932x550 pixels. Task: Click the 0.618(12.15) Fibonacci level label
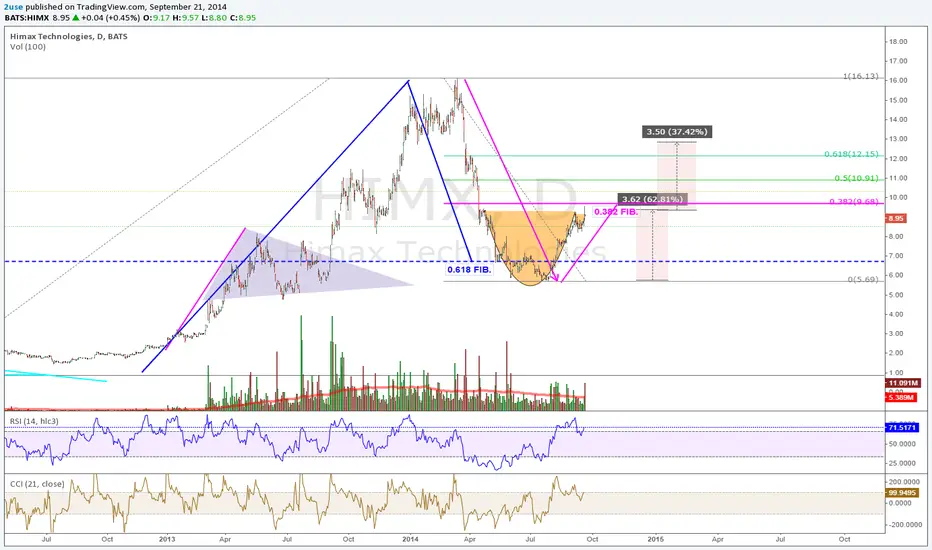pos(851,154)
